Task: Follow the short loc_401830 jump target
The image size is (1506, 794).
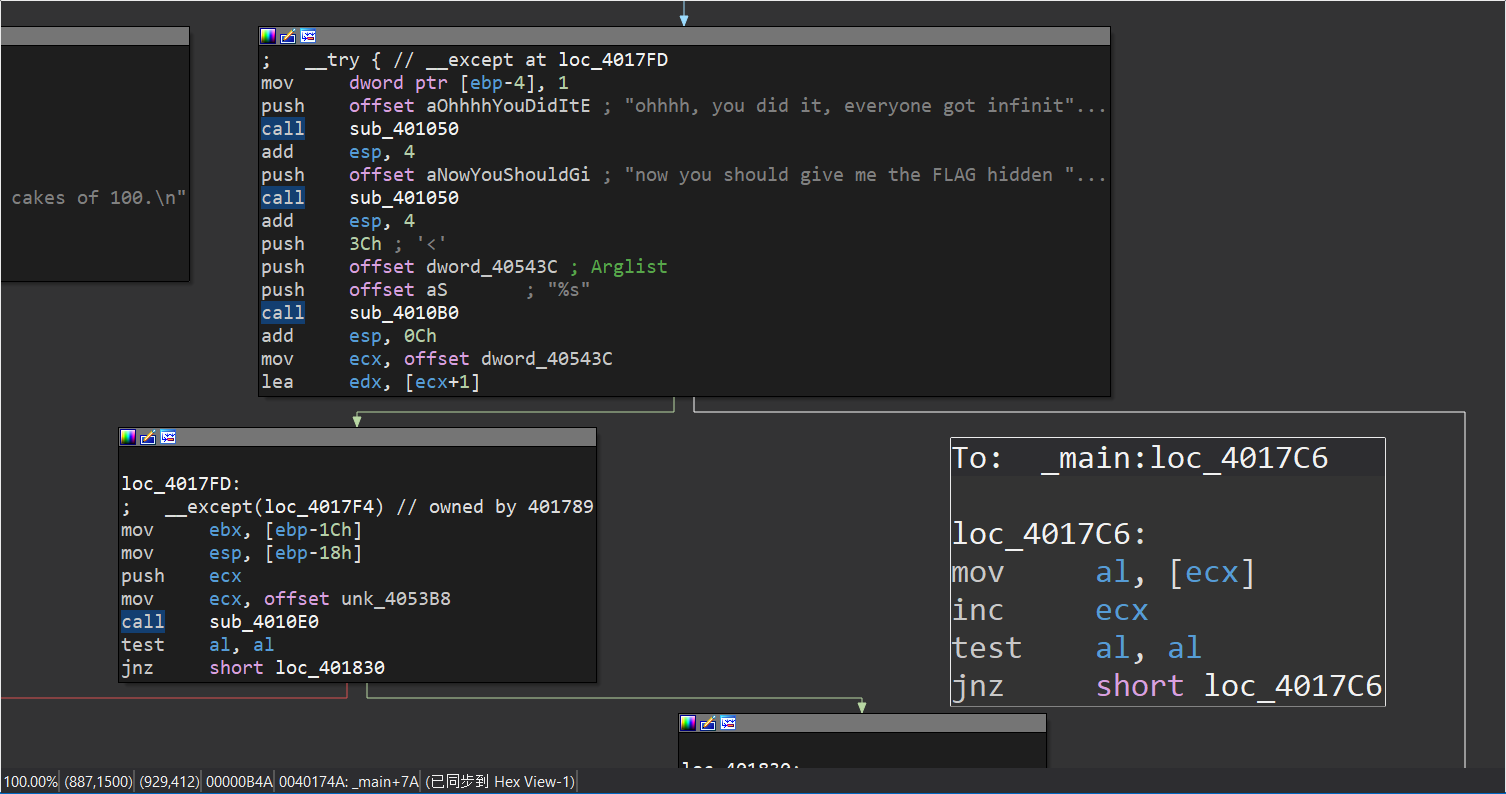Action: [x=330, y=668]
